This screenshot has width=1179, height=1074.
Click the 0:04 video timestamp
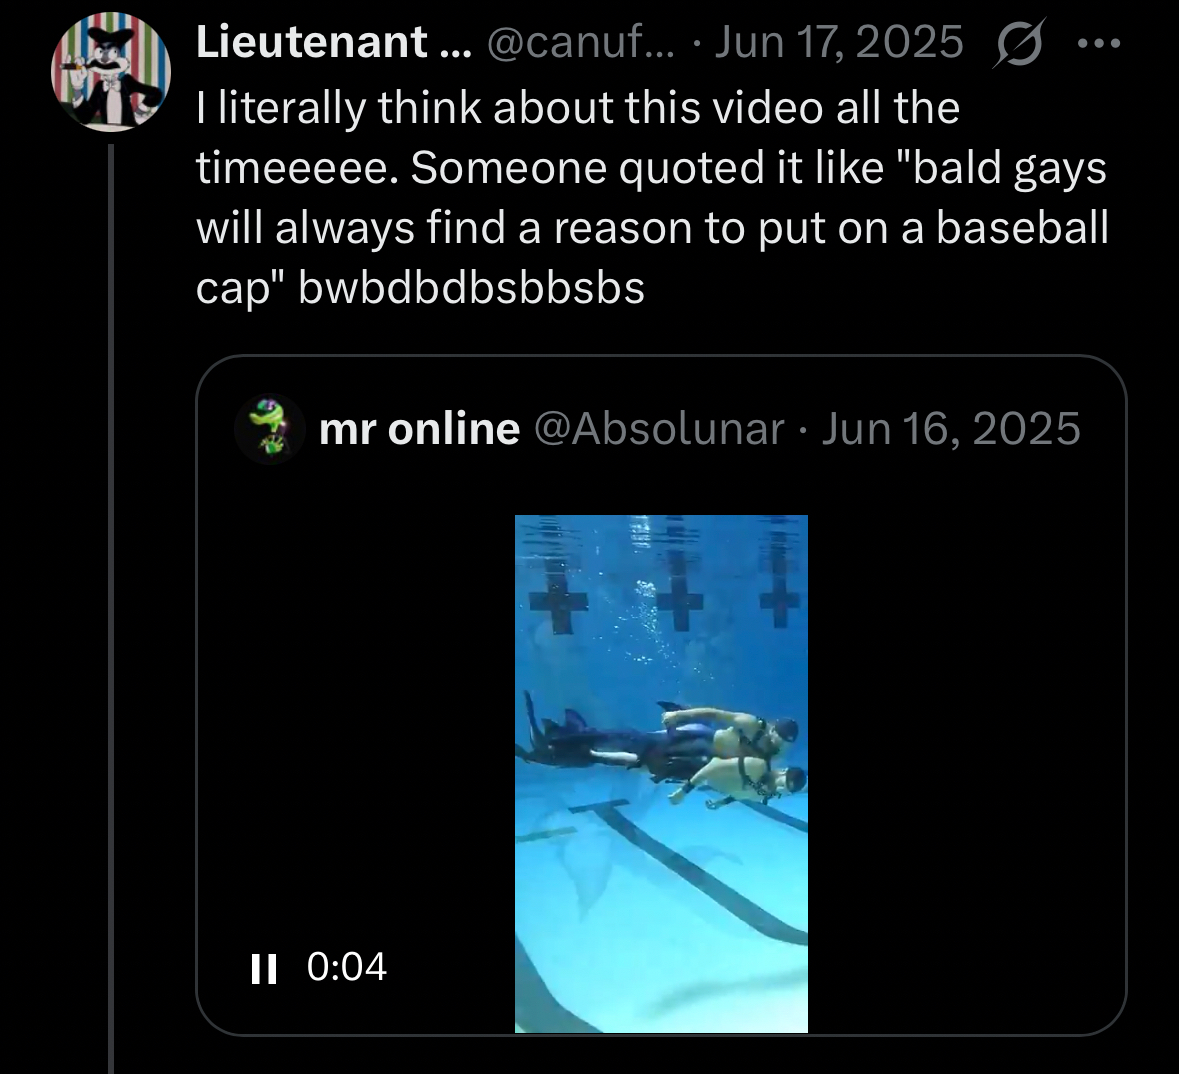[347, 966]
